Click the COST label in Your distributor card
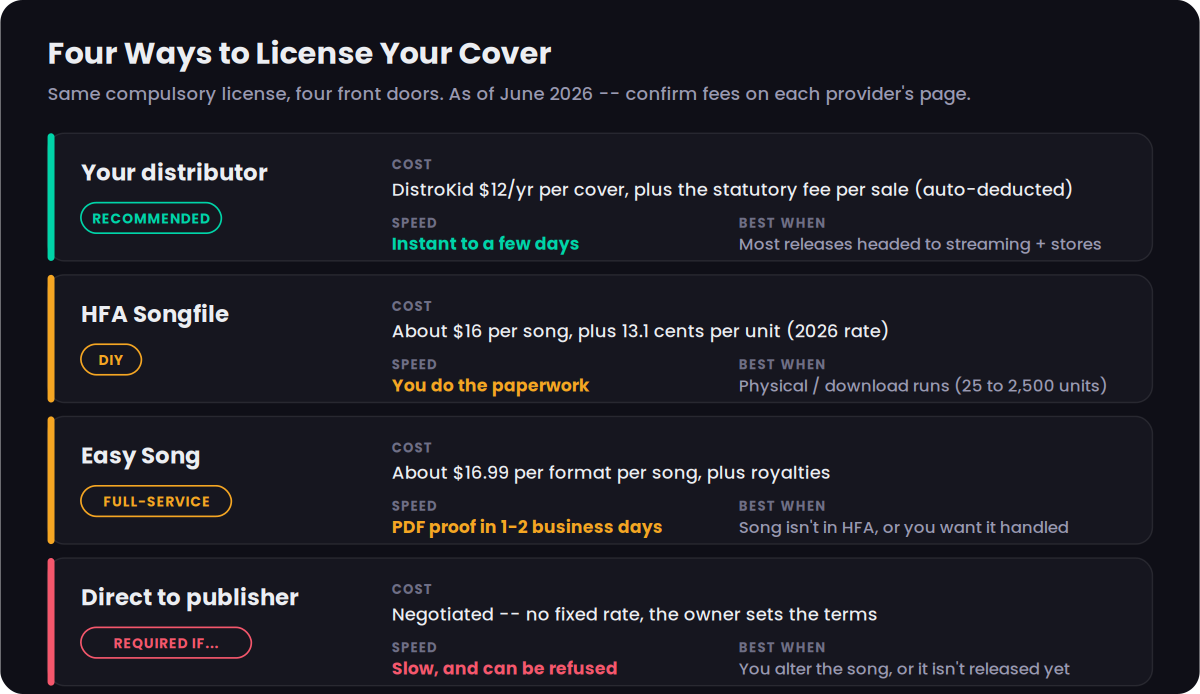The height and width of the screenshot is (694, 1200). (412, 164)
